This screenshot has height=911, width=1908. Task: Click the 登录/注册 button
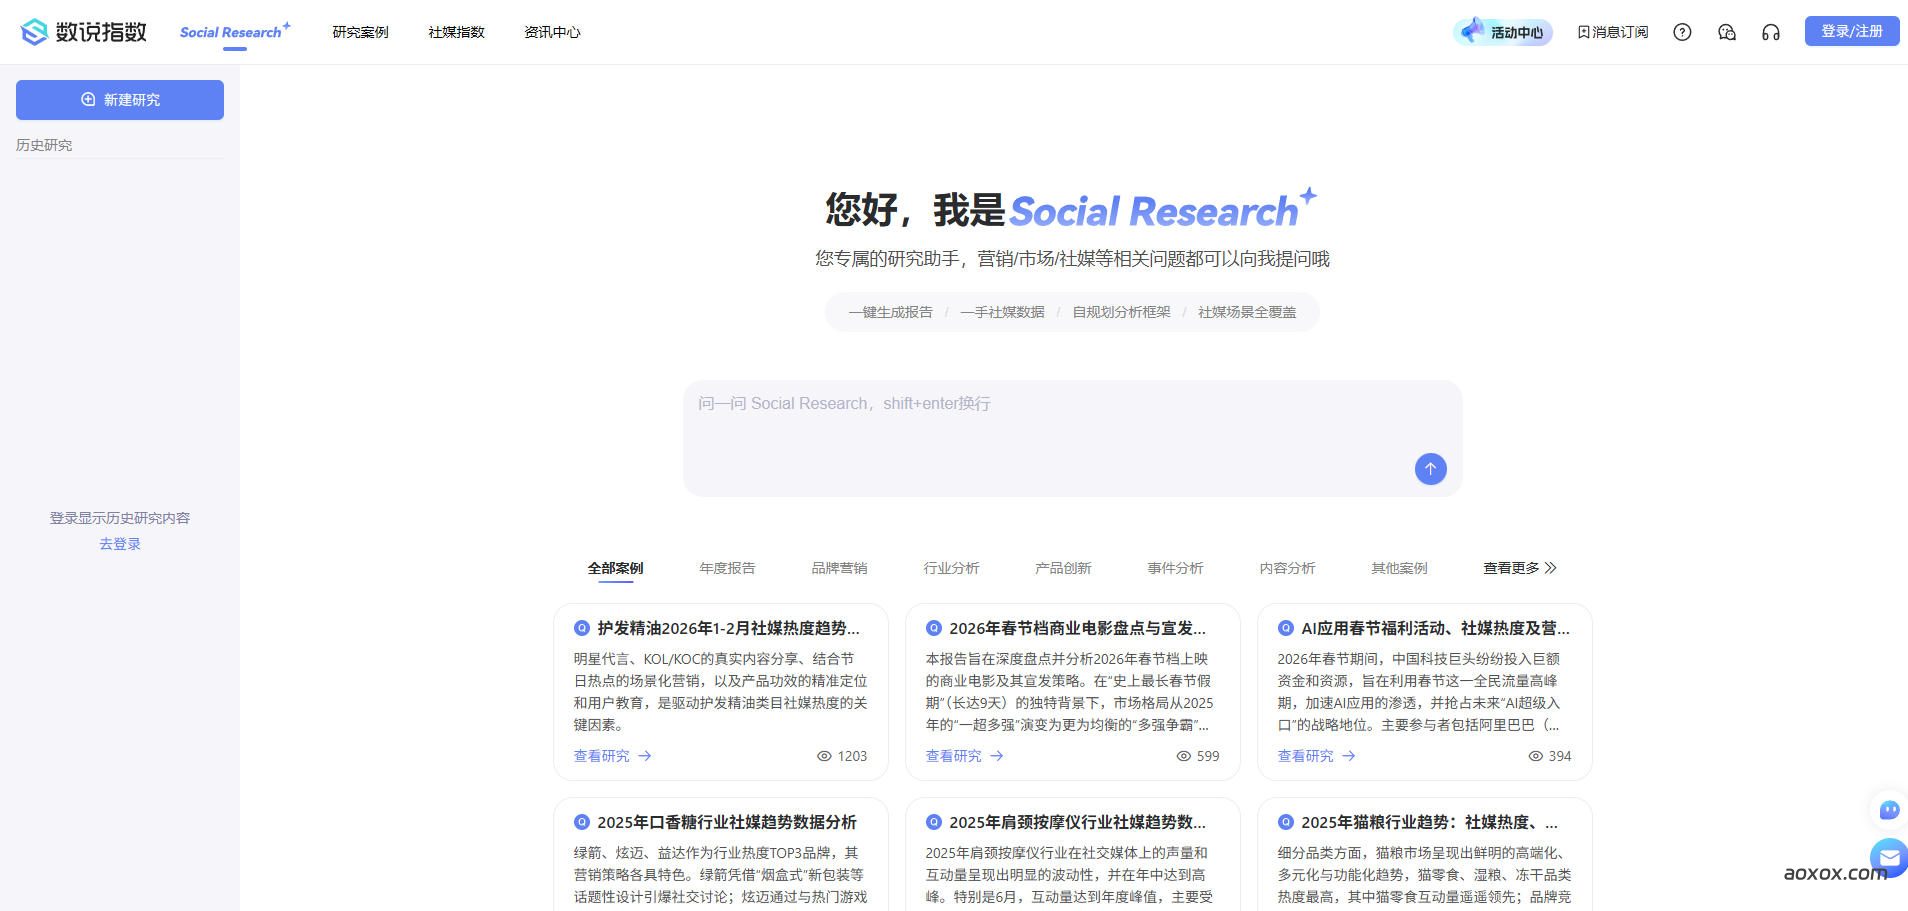[1852, 31]
